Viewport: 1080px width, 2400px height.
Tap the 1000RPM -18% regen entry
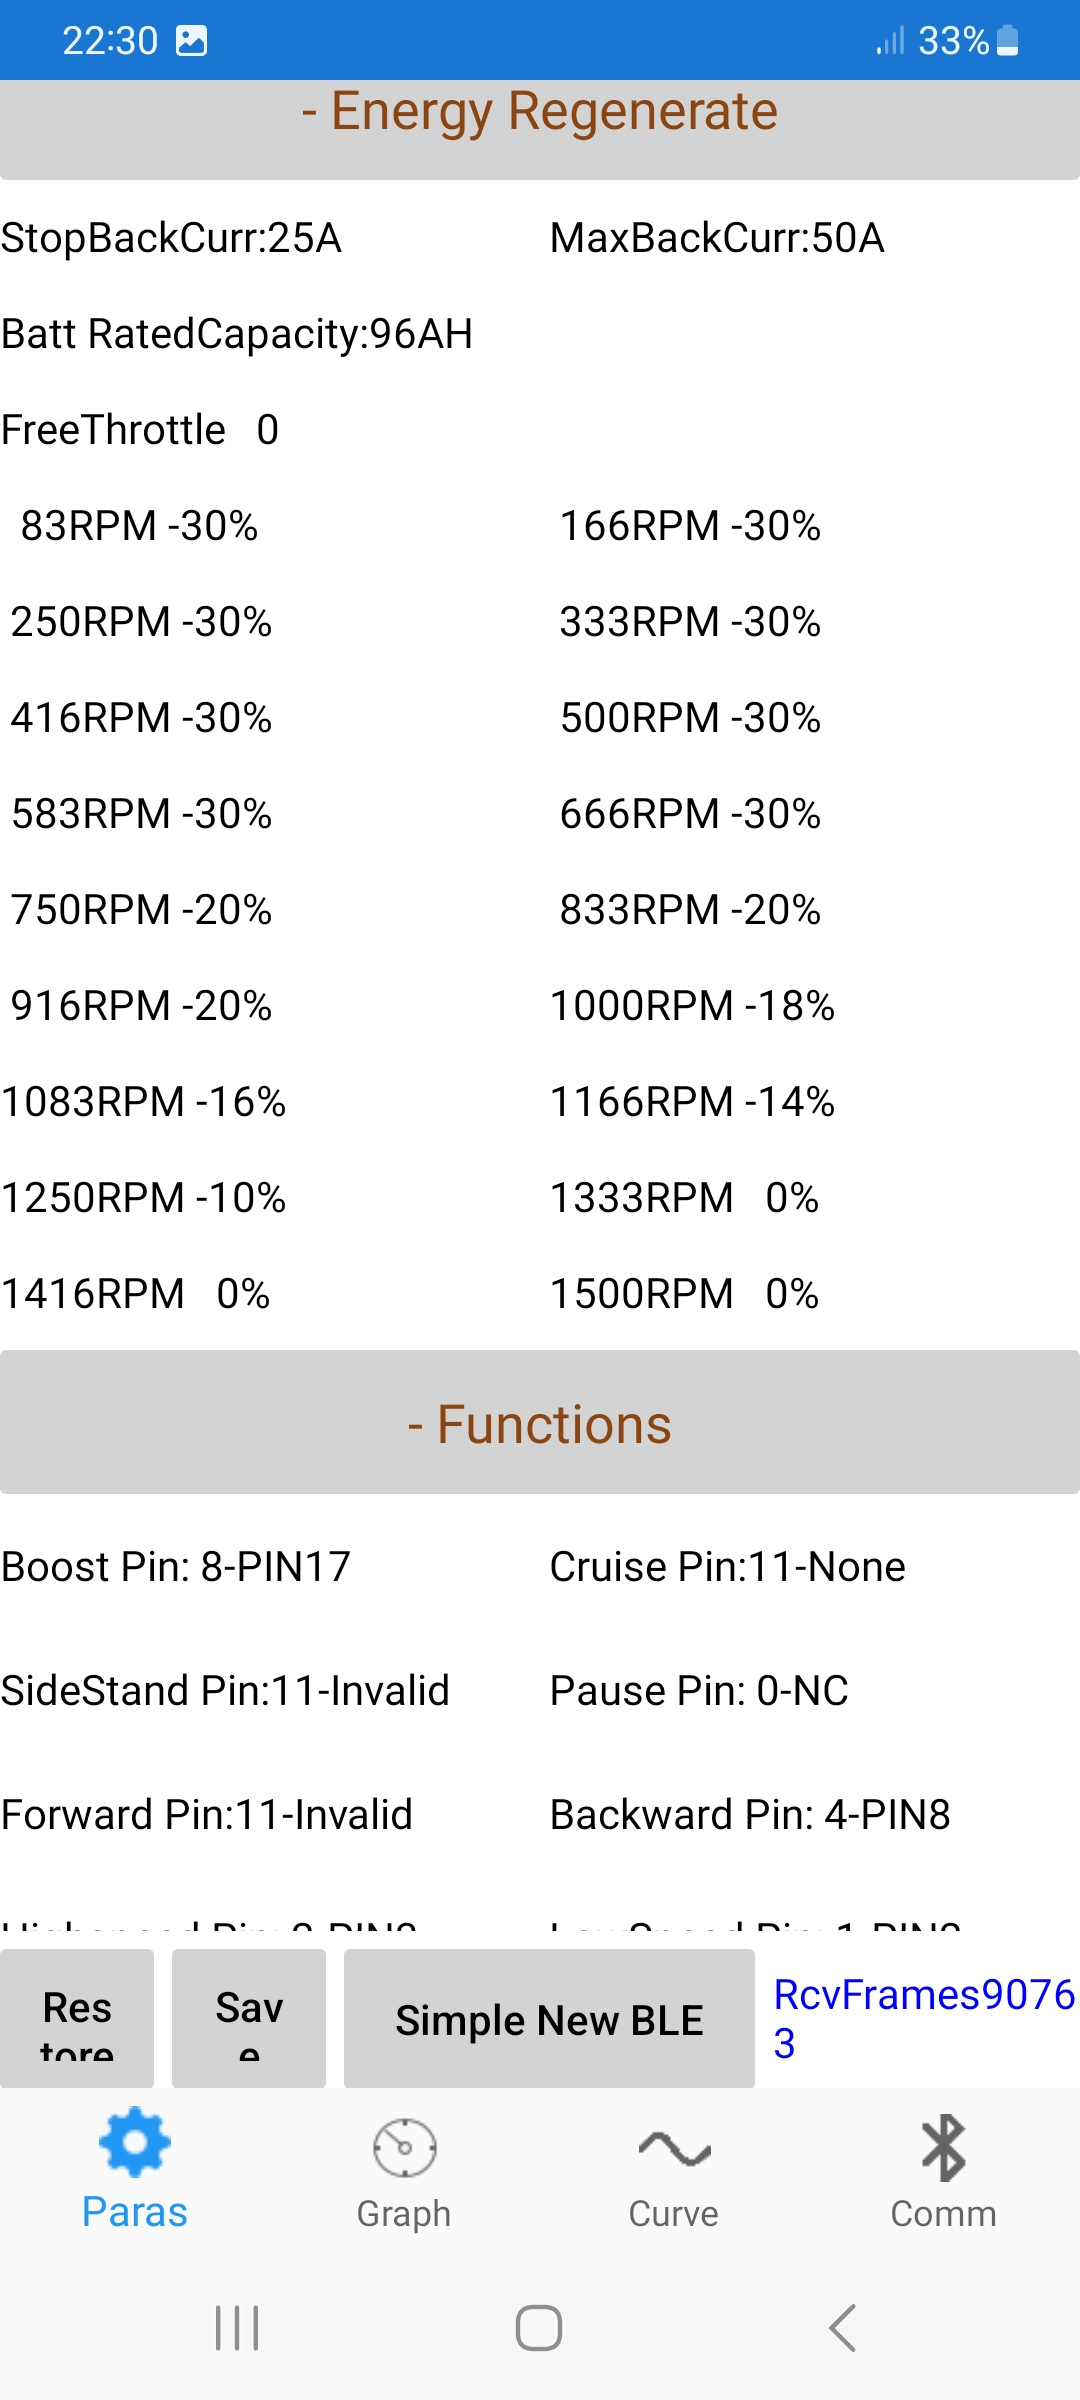tap(692, 1006)
